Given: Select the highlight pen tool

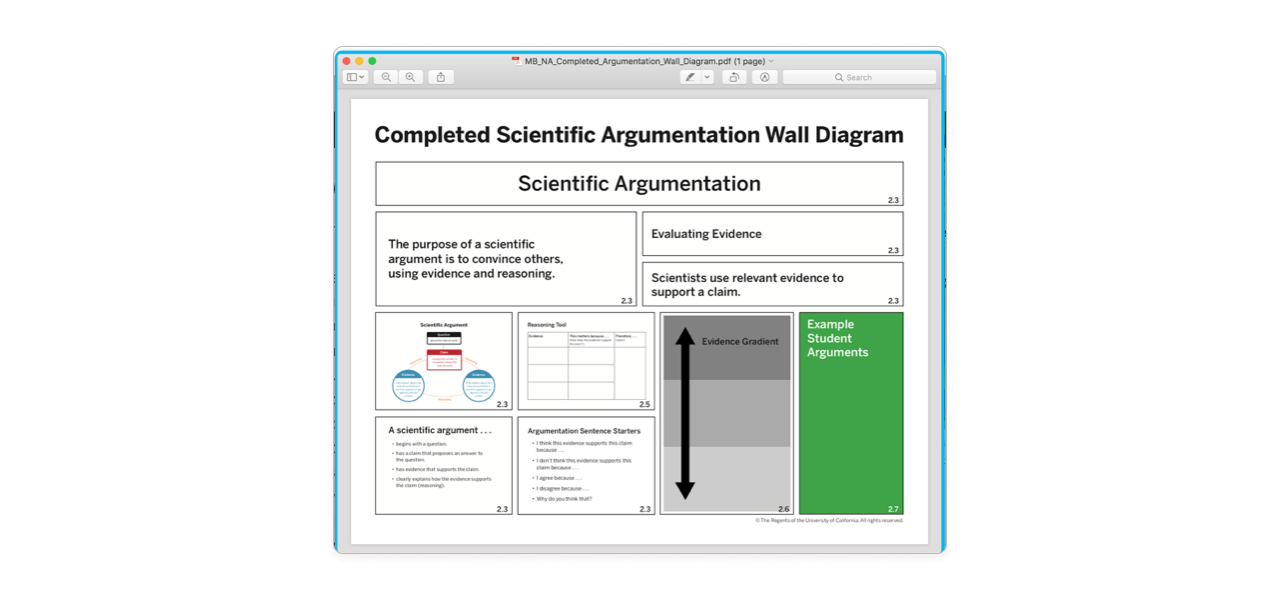Looking at the screenshot, I should point(690,77).
